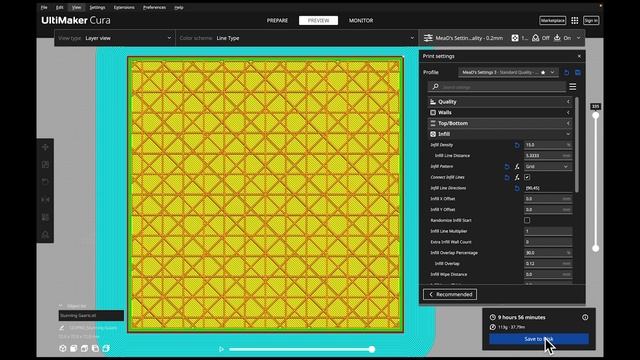Viewport: 640px width, 360px height.
Task: Expand the Top/Bottom settings section
Action: 500,123
